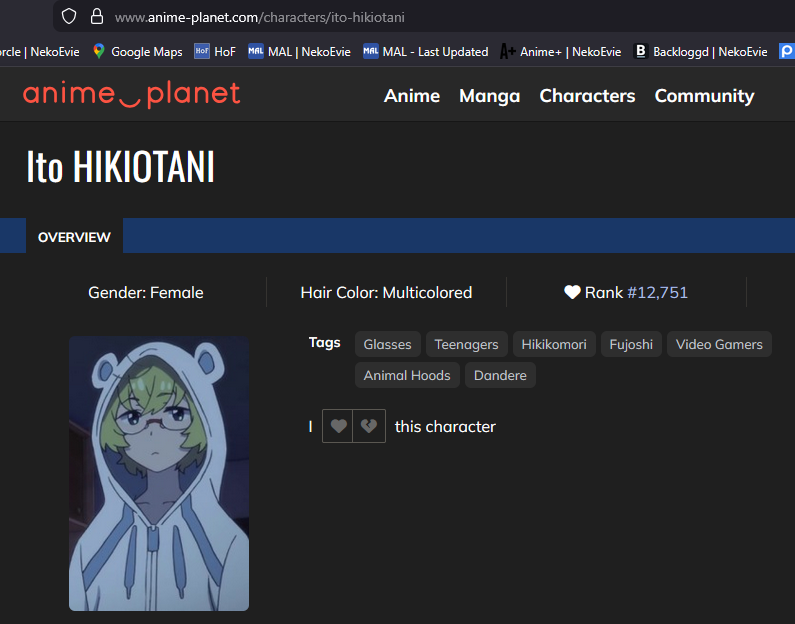
Task: Open the Manga menu
Action: pyautogui.click(x=489, y=96)
